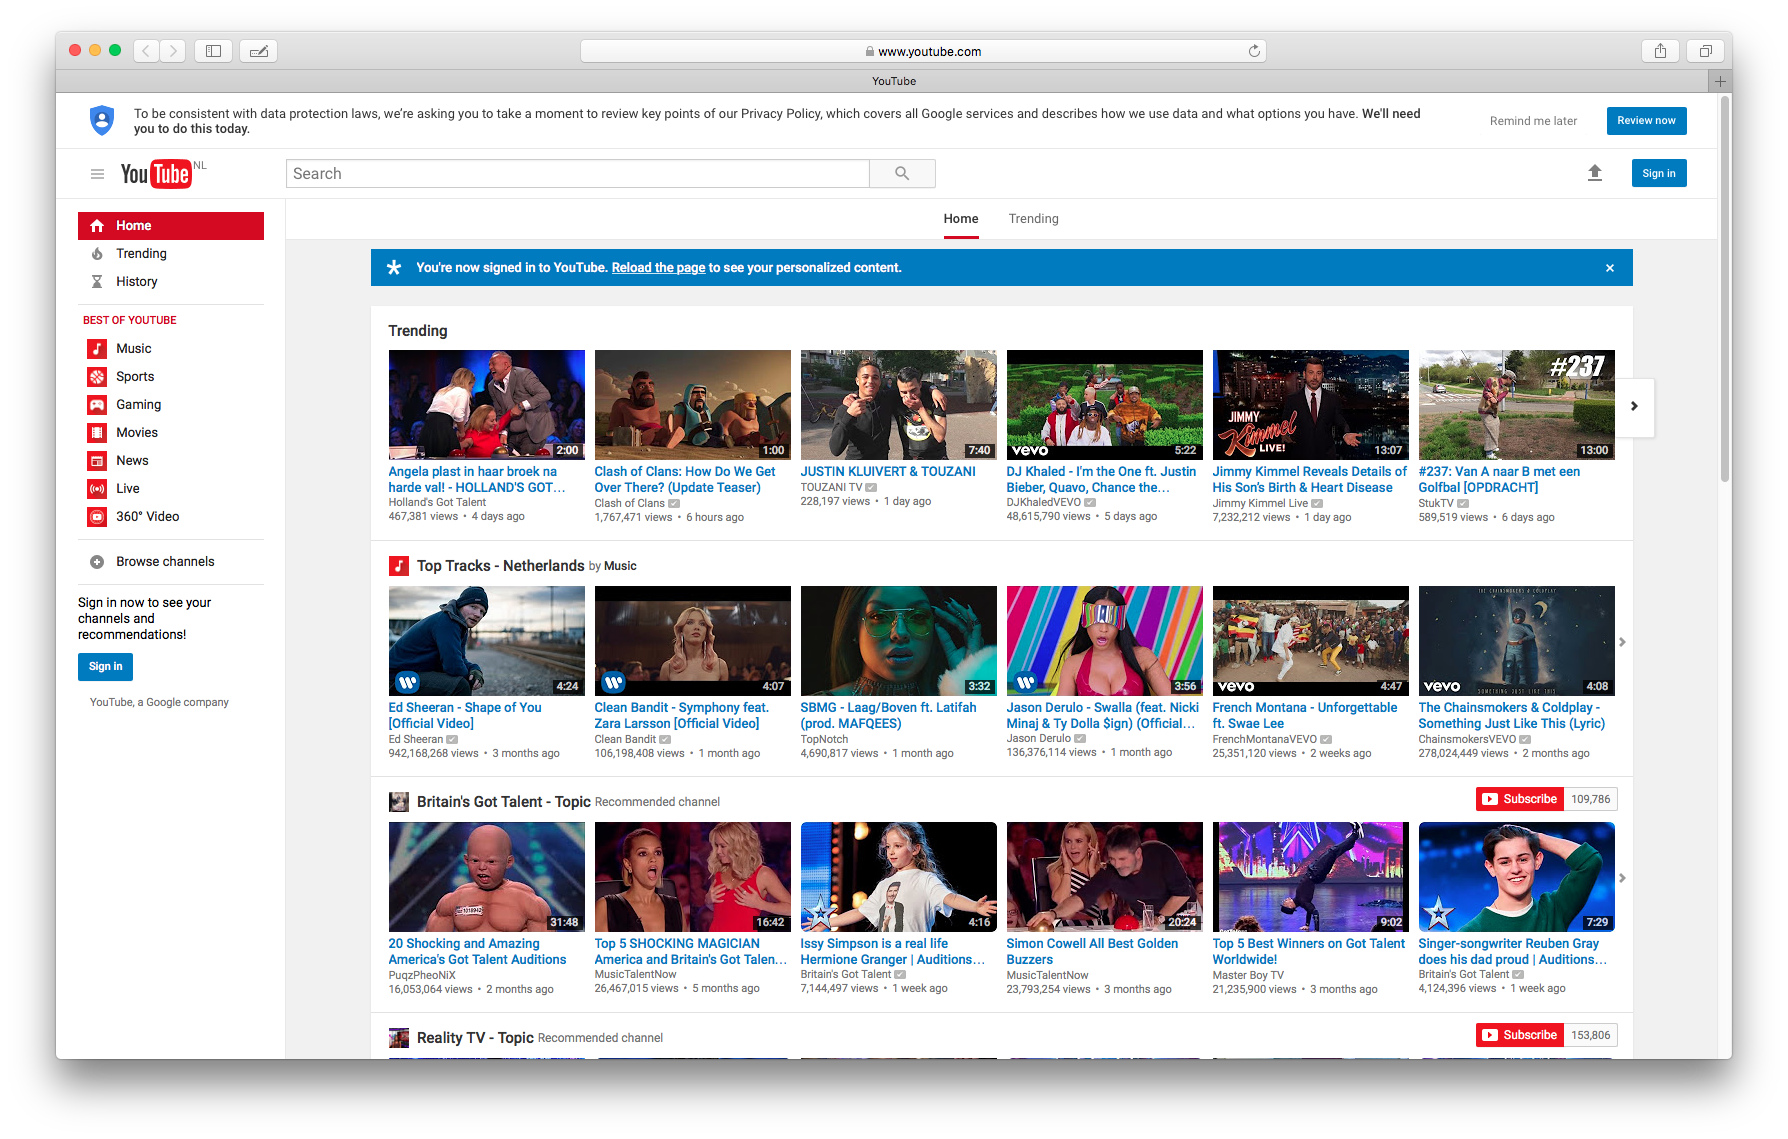Open Jason Derulo Swalla thumbnail
The image size is (1788, 1139).
click(x=1104, y=641)
